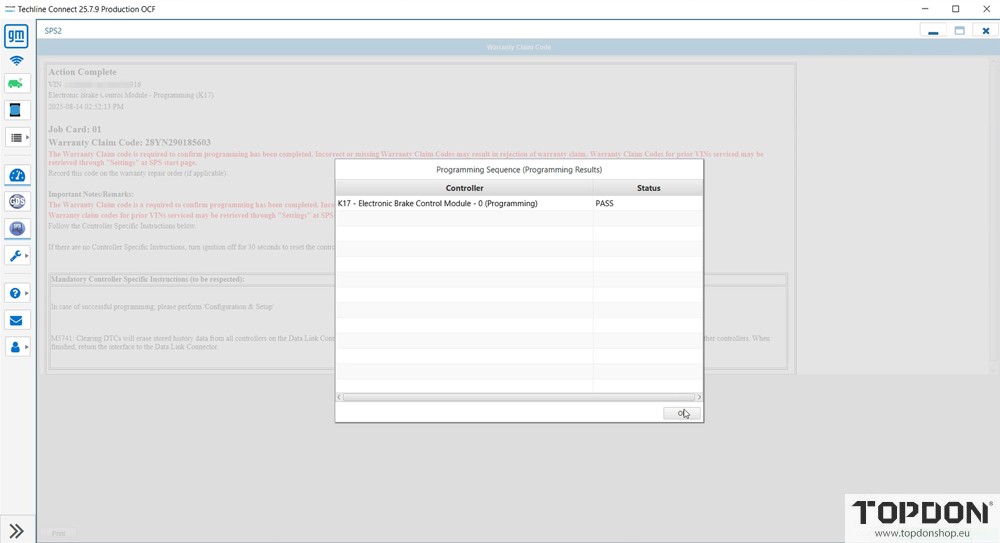
Task: Launch the GDS diagnostic tool icon
Action: [16, 202]
